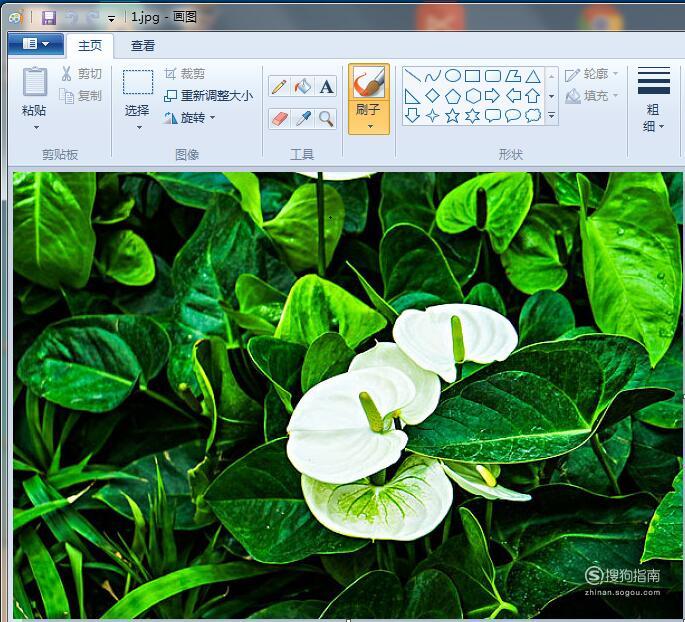Choose the Five-point star shape
This screenshot has height=622, width=685.
453,115
